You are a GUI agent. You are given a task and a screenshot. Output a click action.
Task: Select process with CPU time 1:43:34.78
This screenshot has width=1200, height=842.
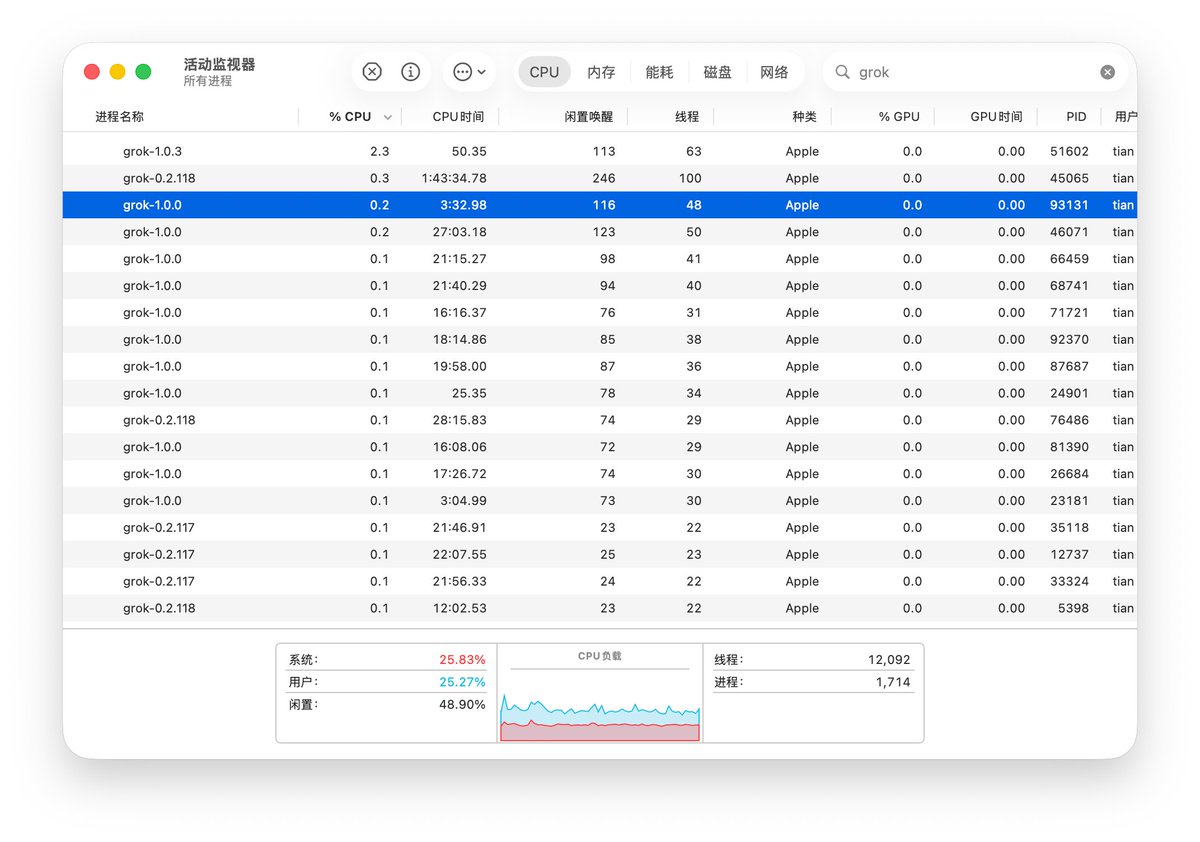click(x=600, y=178)
